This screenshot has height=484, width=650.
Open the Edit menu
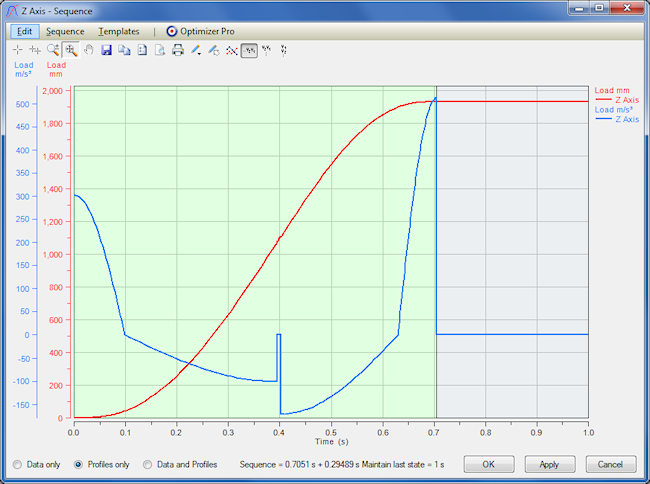pos(25,31)
